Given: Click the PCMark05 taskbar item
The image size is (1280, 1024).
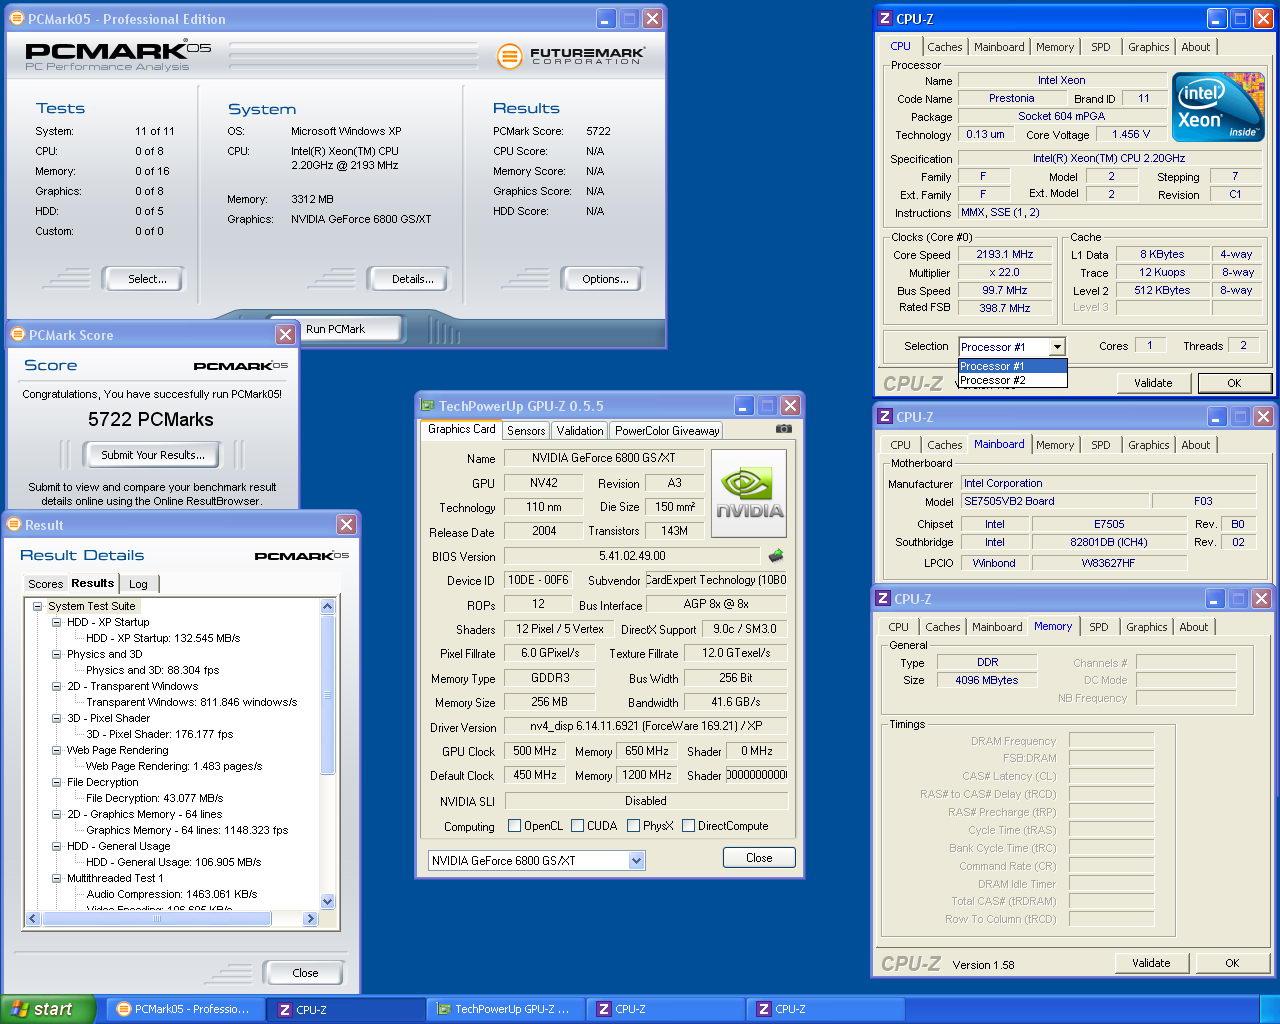Looking at the screenshot, I should point(186,1009).
